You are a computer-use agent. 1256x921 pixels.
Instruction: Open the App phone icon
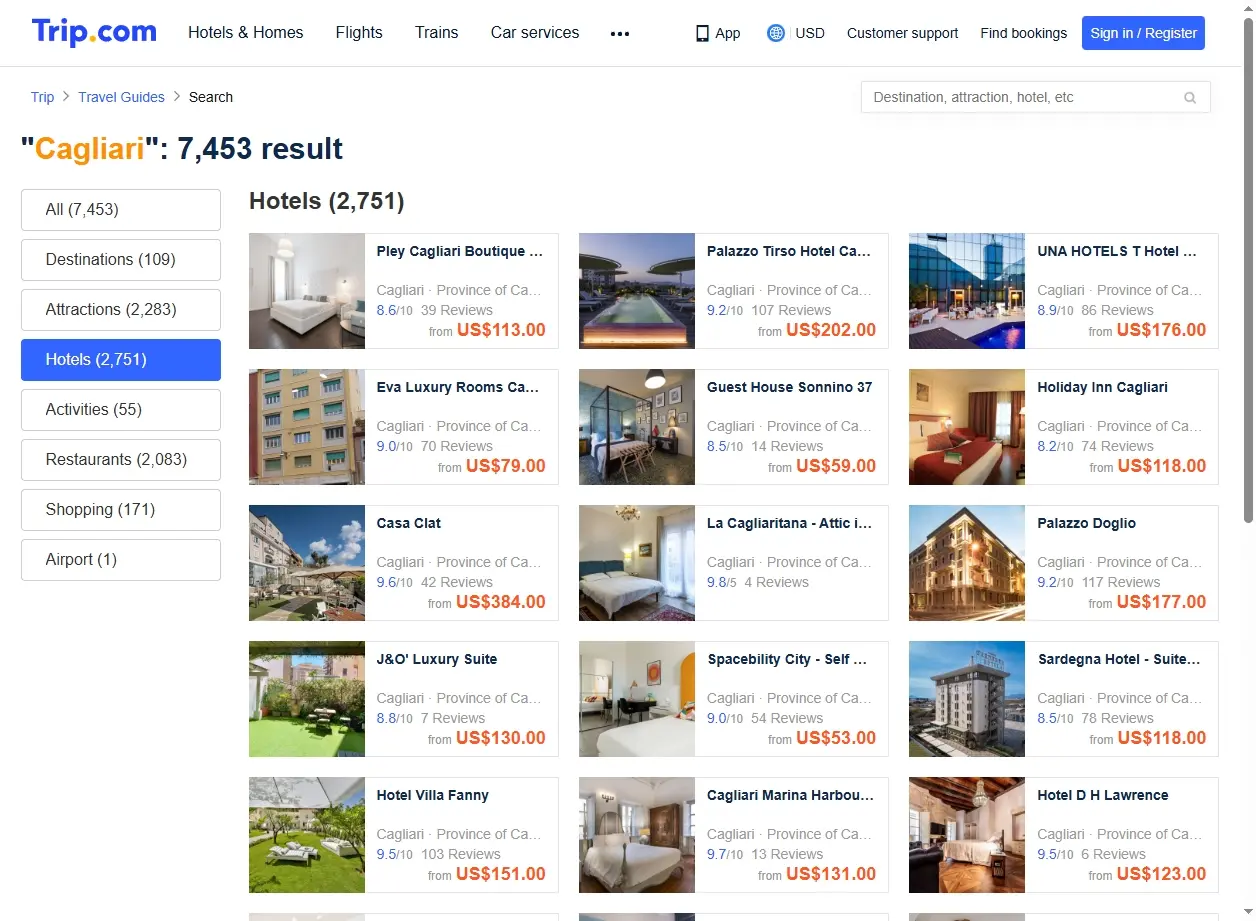pos(702,33)
